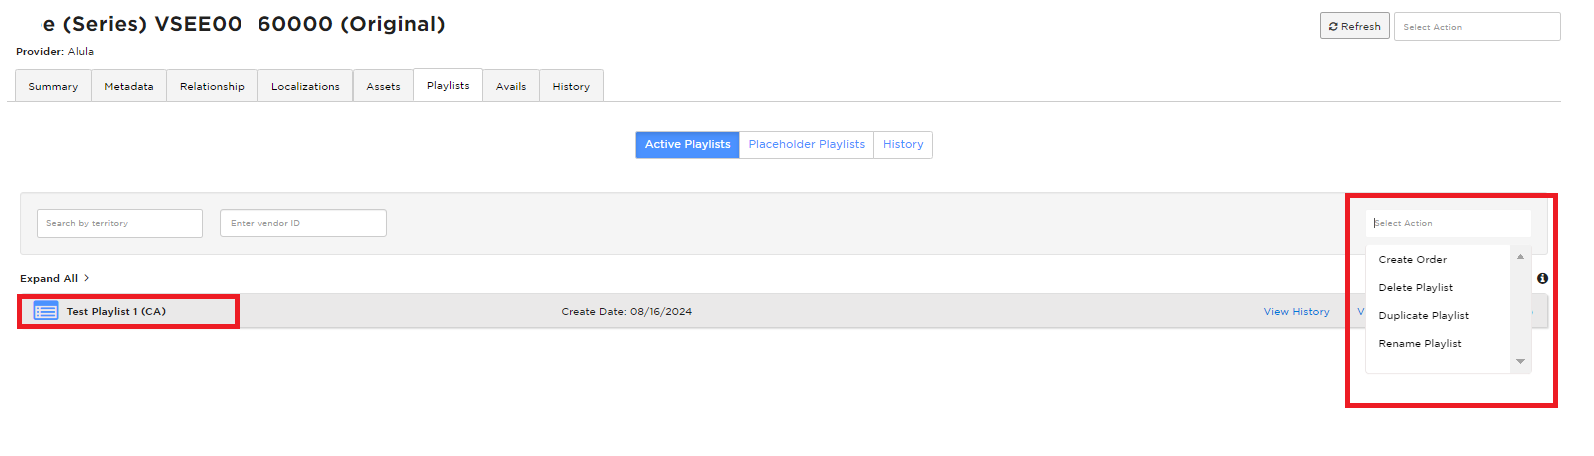Click the playlist Select Action search field
Viewport: 1594px width, 456px height.
tap(1448, 223)
